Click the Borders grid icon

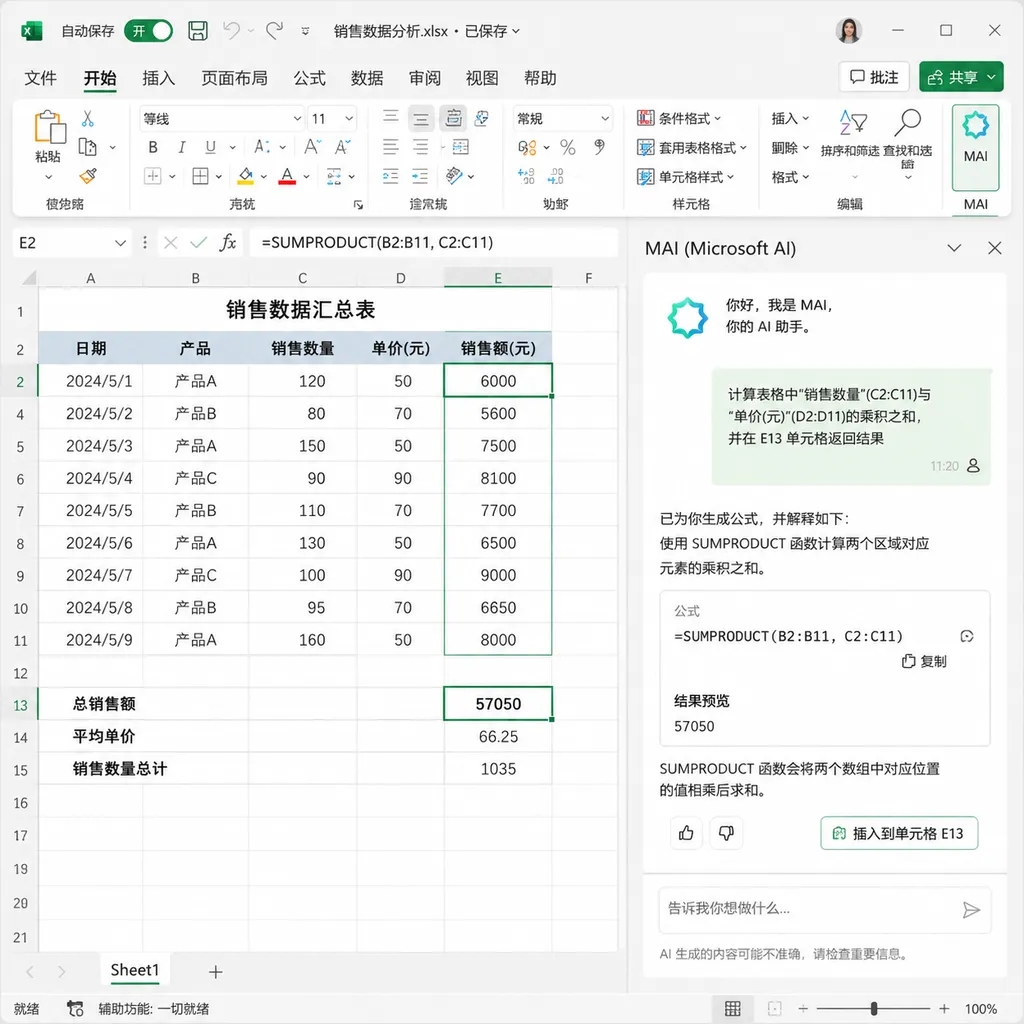[200, 176]
